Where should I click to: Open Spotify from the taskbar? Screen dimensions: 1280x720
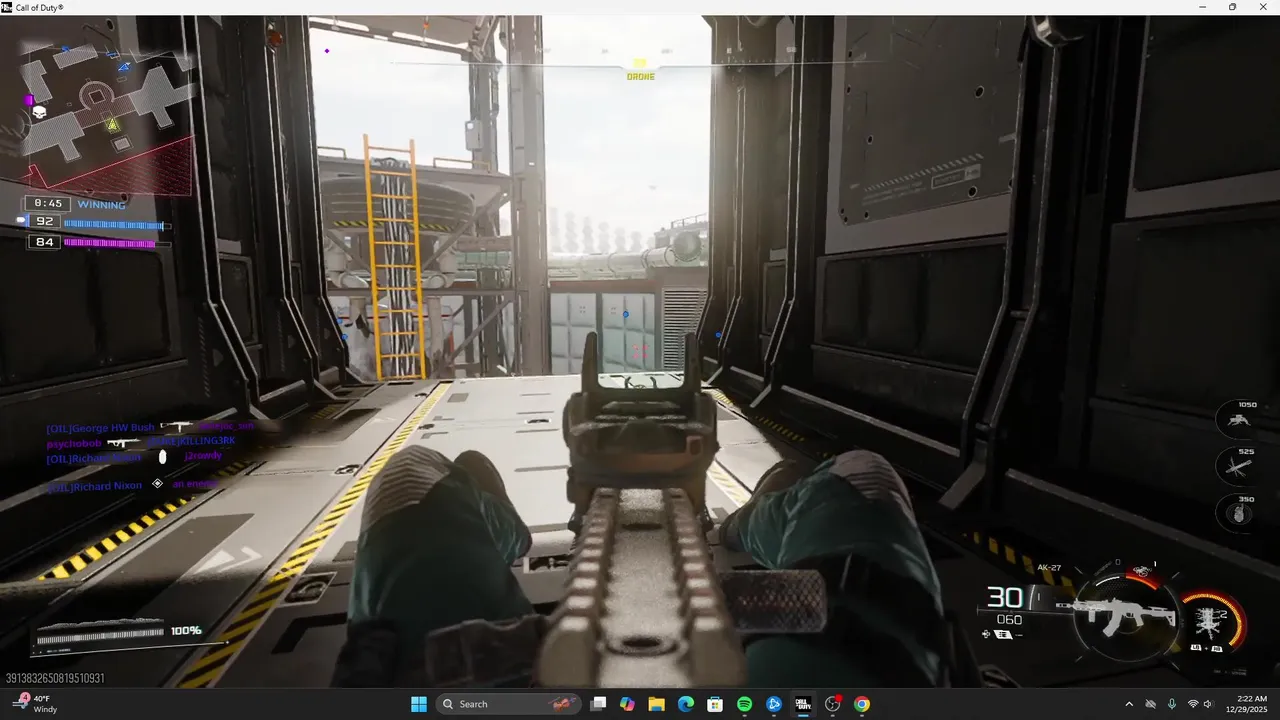[x=744, y=704]
